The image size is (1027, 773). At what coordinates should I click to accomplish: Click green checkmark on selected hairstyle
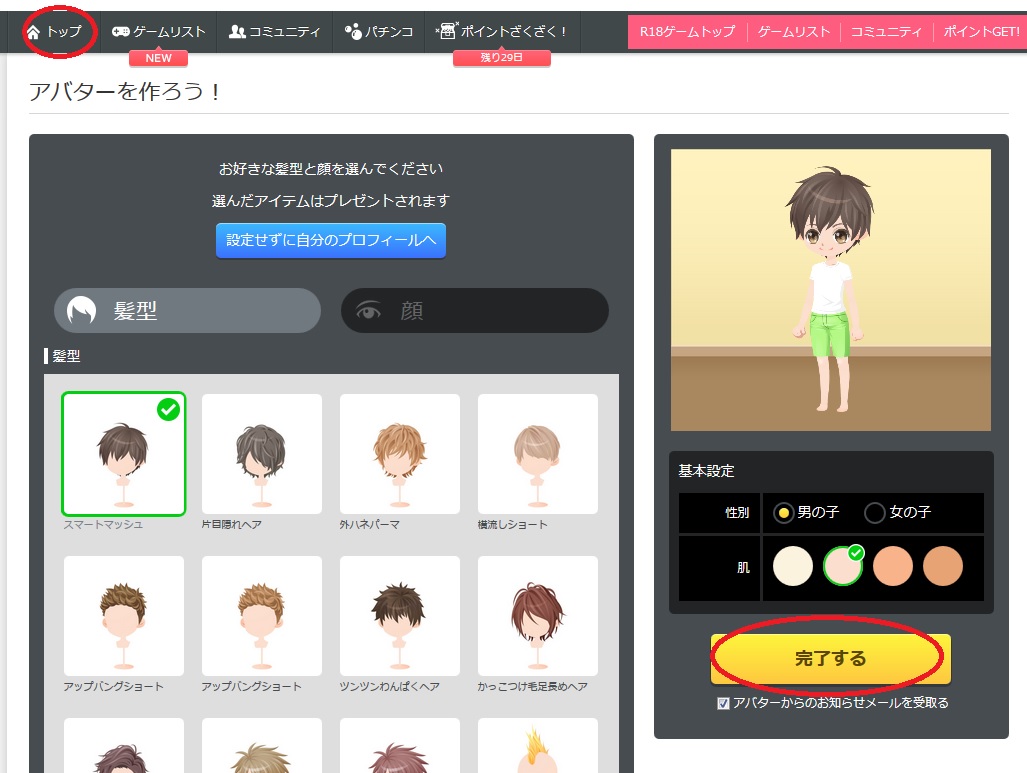(x=168, y=409)
